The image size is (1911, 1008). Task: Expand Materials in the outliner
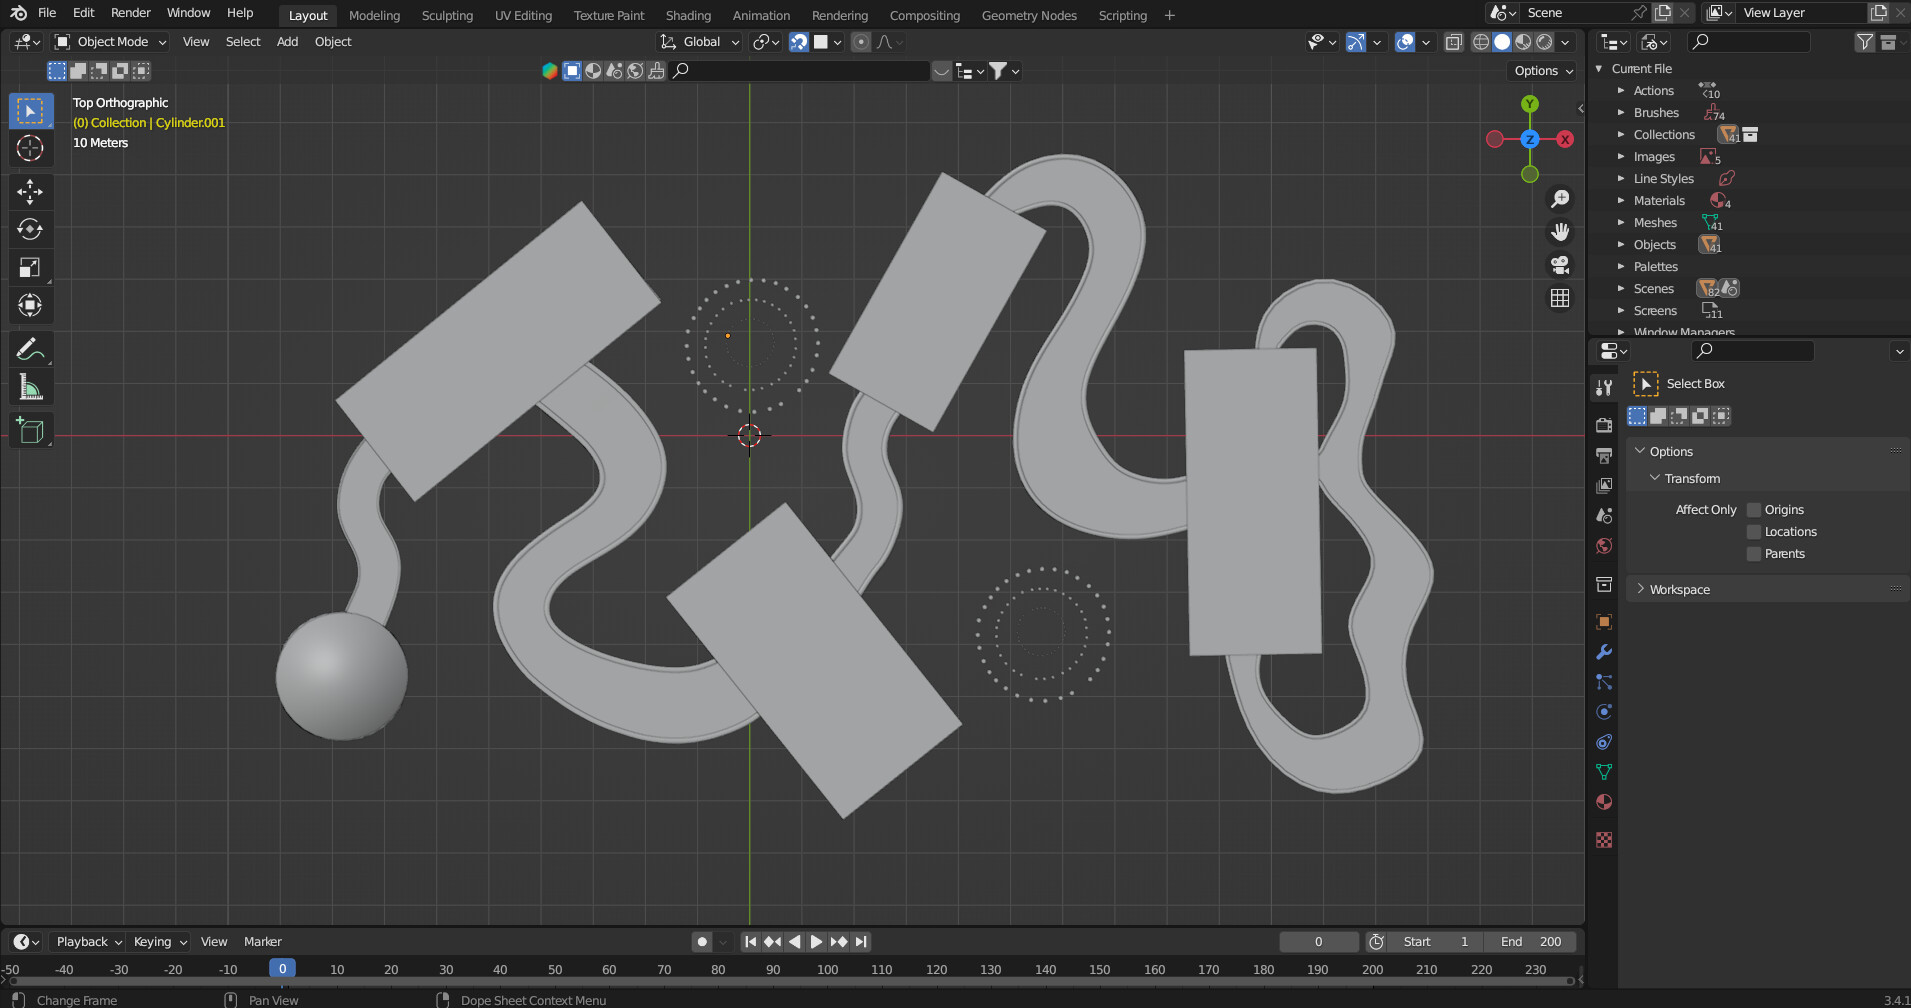pyautogui.click(x=1621, y=201)
